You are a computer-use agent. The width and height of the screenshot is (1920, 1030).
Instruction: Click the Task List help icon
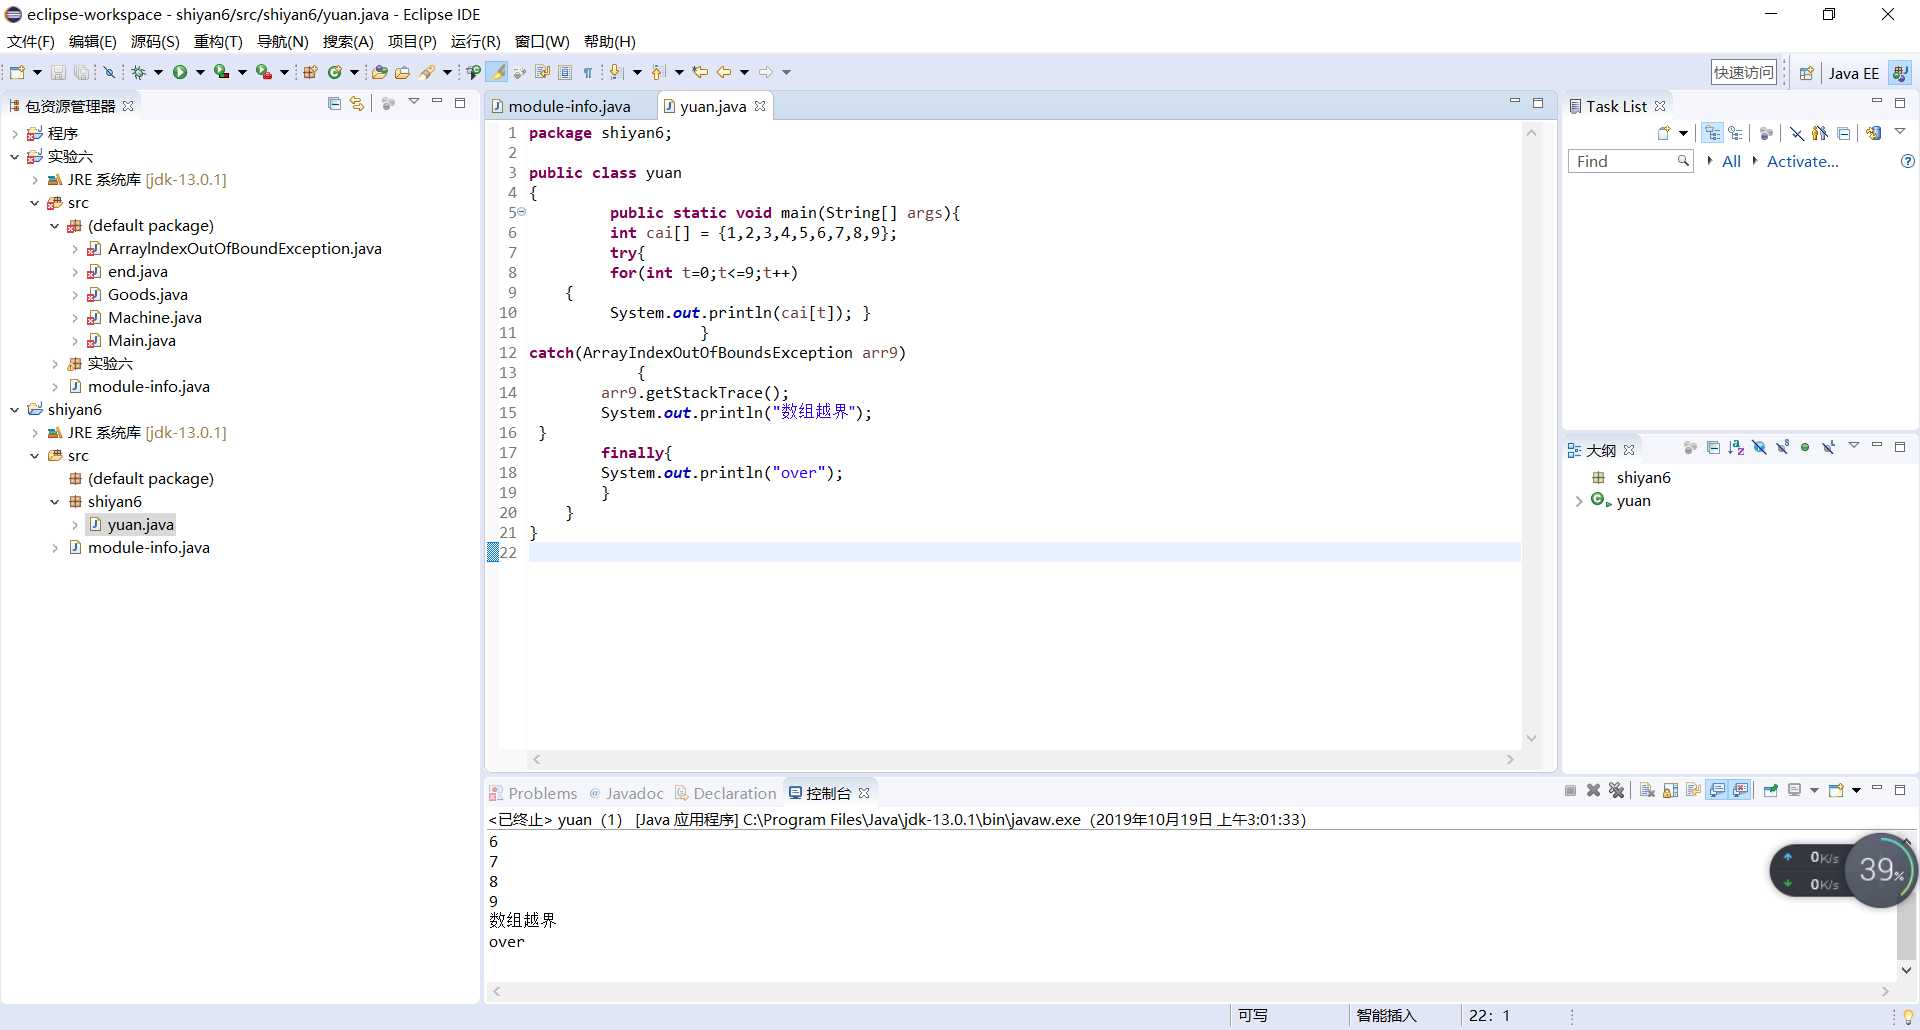click(x=1907, y=161)
